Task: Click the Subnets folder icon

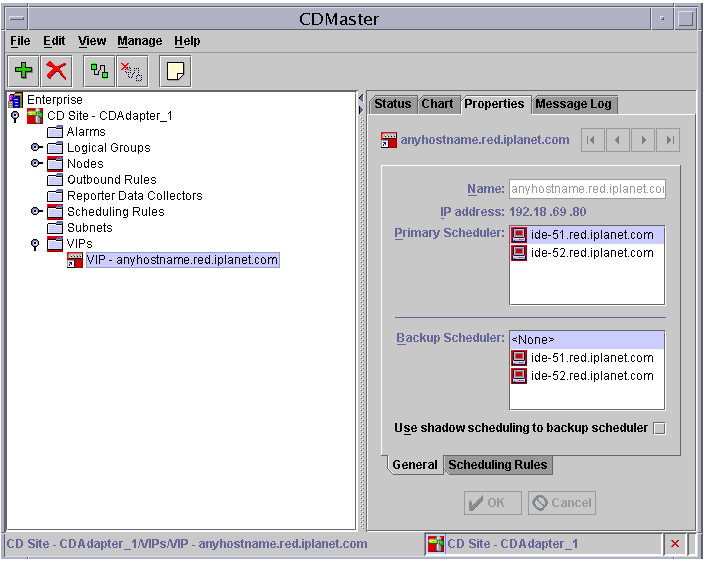Action: [55, 228]
